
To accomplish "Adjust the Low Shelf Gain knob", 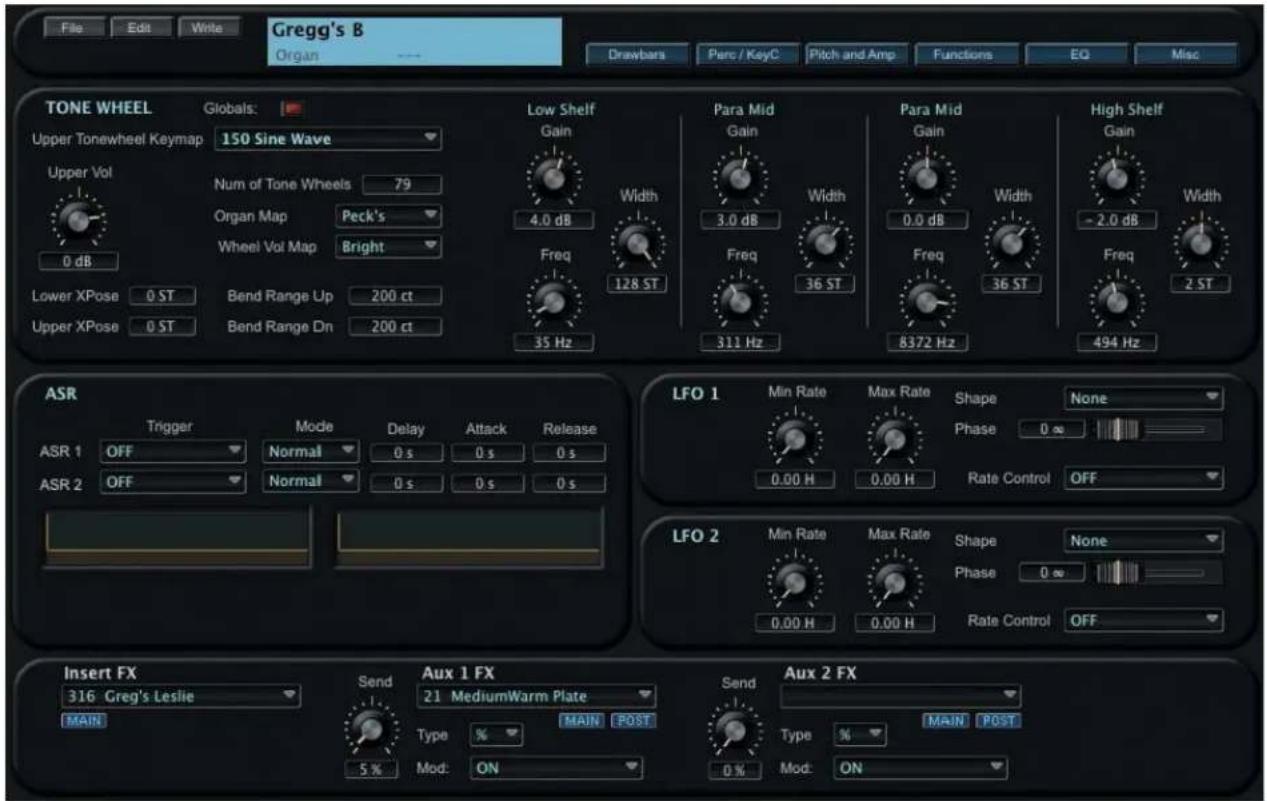I will [x=554, y=178].
